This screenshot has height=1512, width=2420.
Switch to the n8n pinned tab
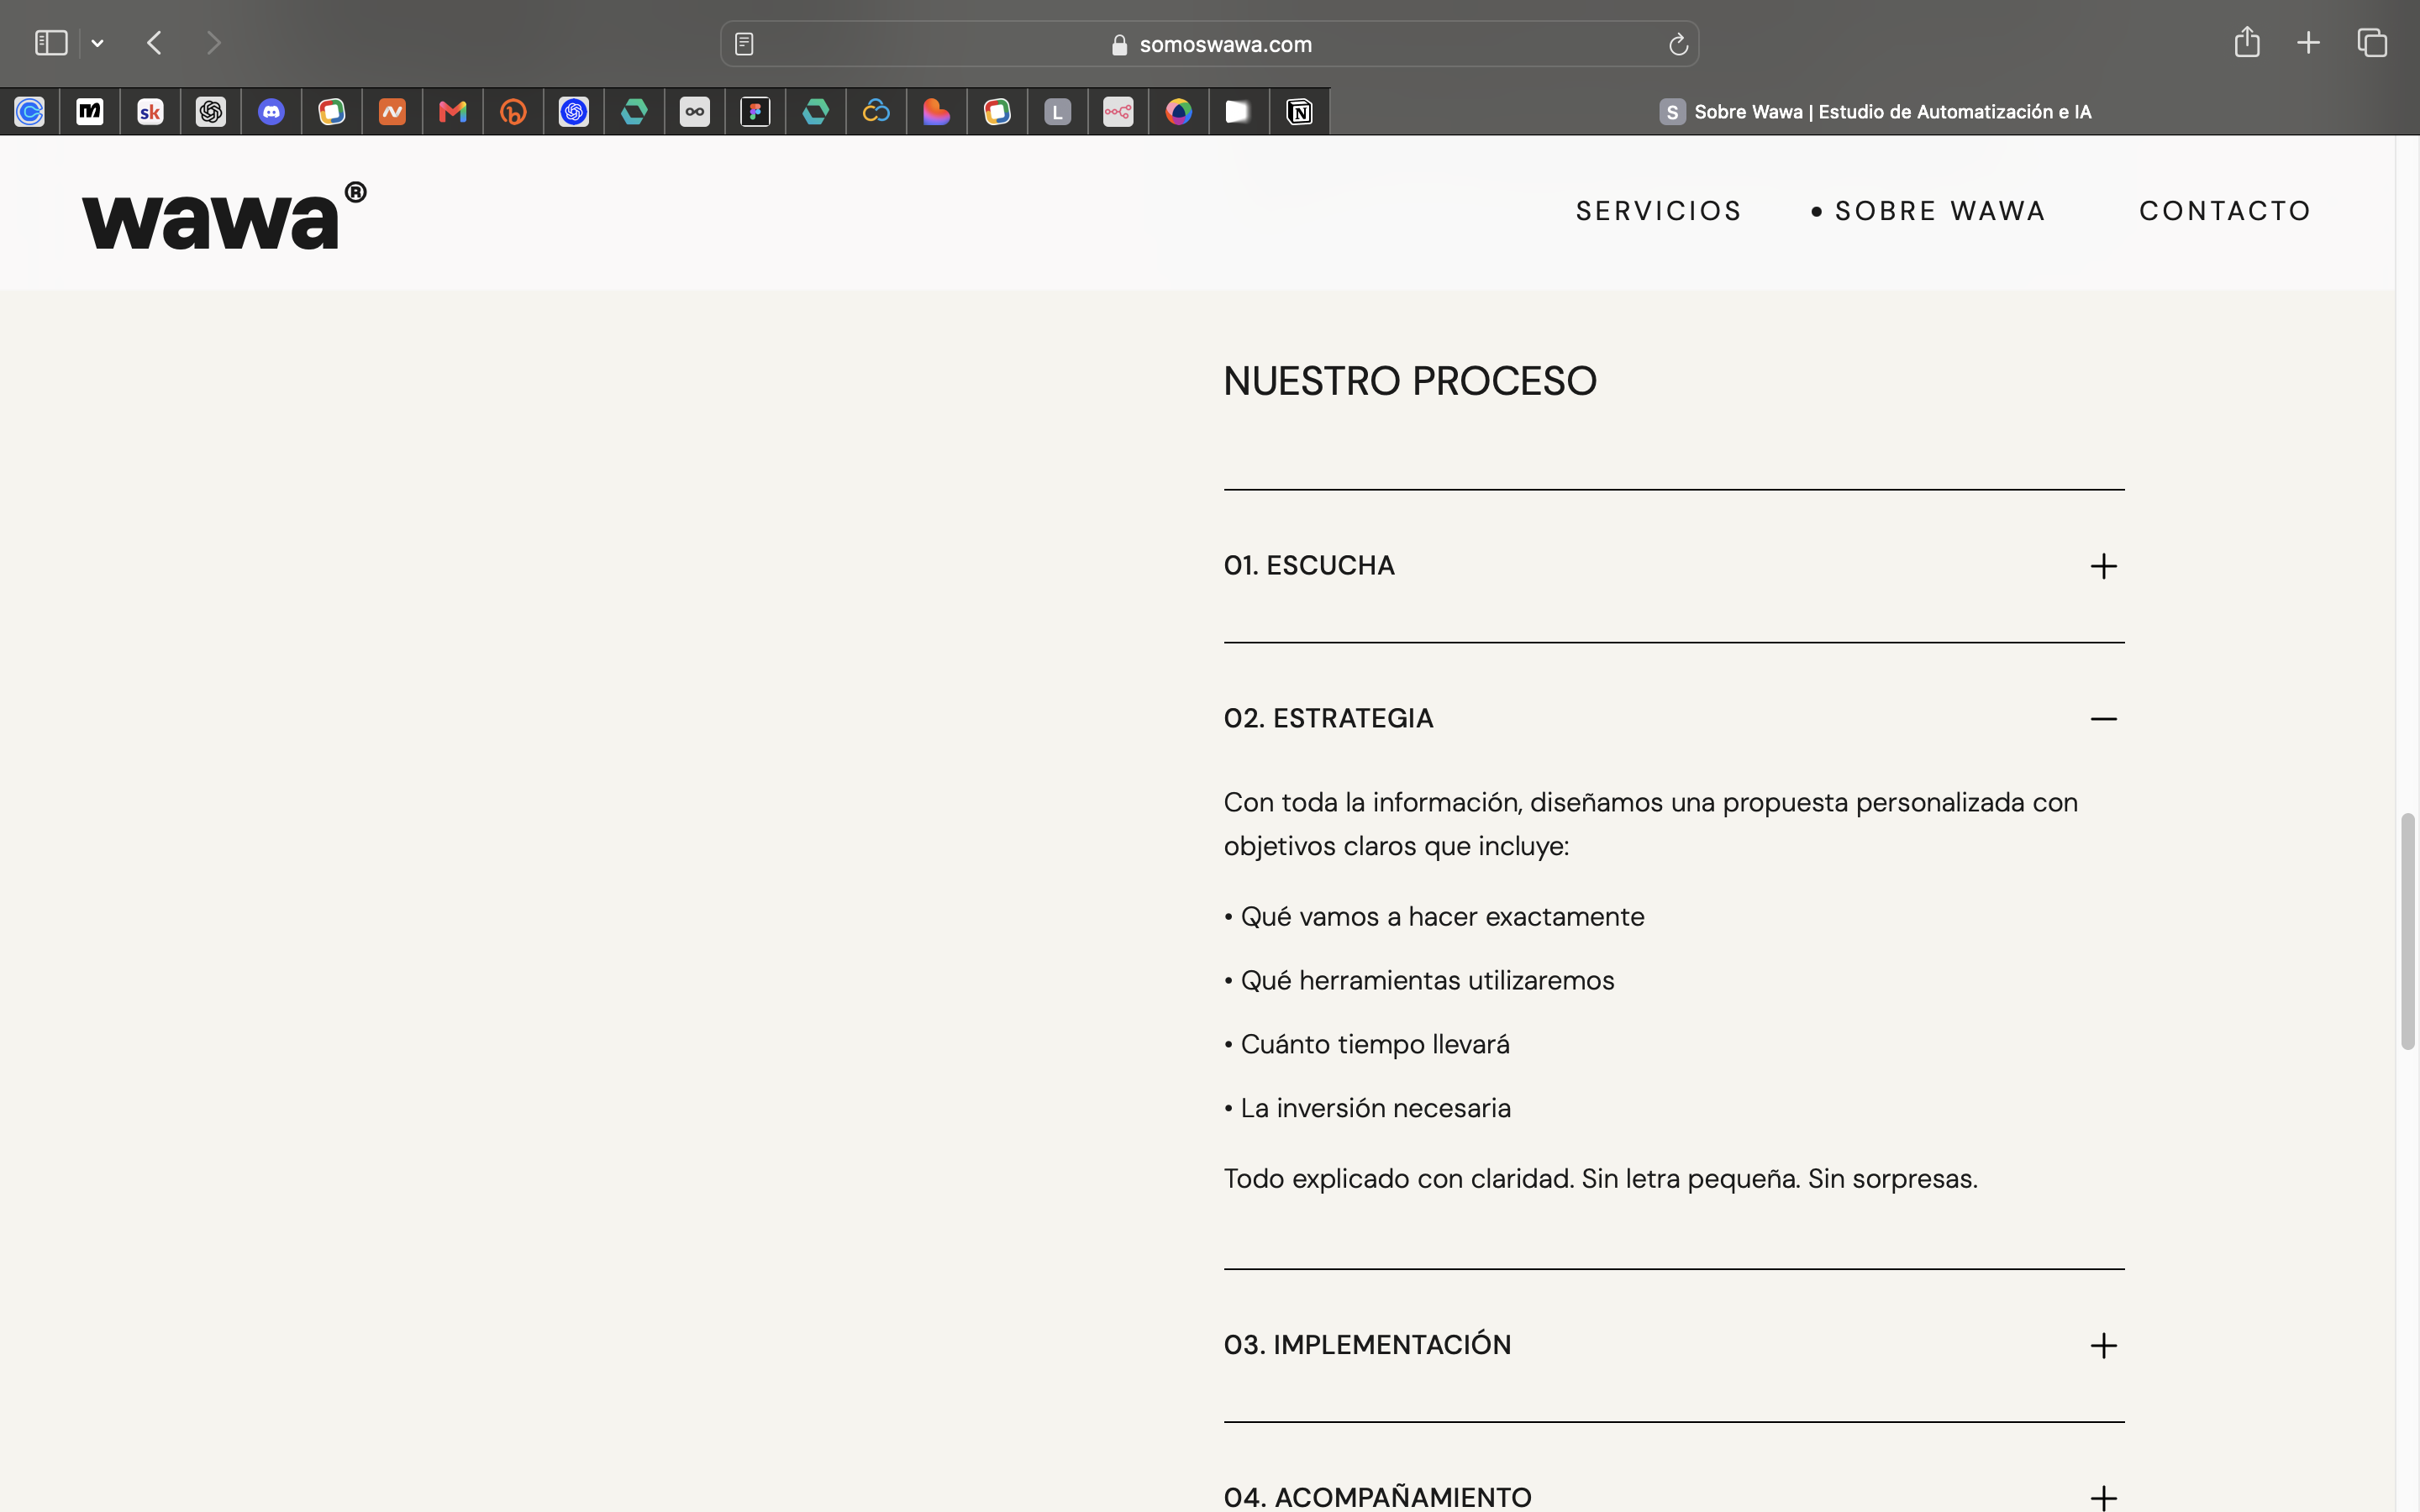[1118, 112]
